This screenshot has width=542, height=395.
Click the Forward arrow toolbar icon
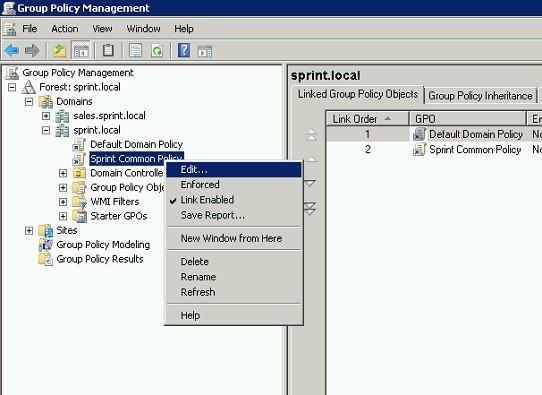[x=32, y=51]
